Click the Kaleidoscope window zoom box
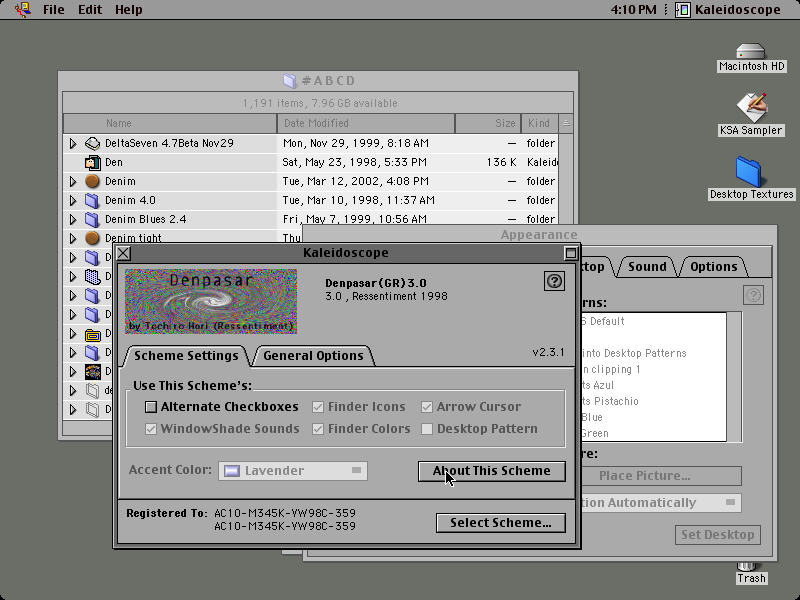This screenshot has width=800, height=600. click(571, 253)
